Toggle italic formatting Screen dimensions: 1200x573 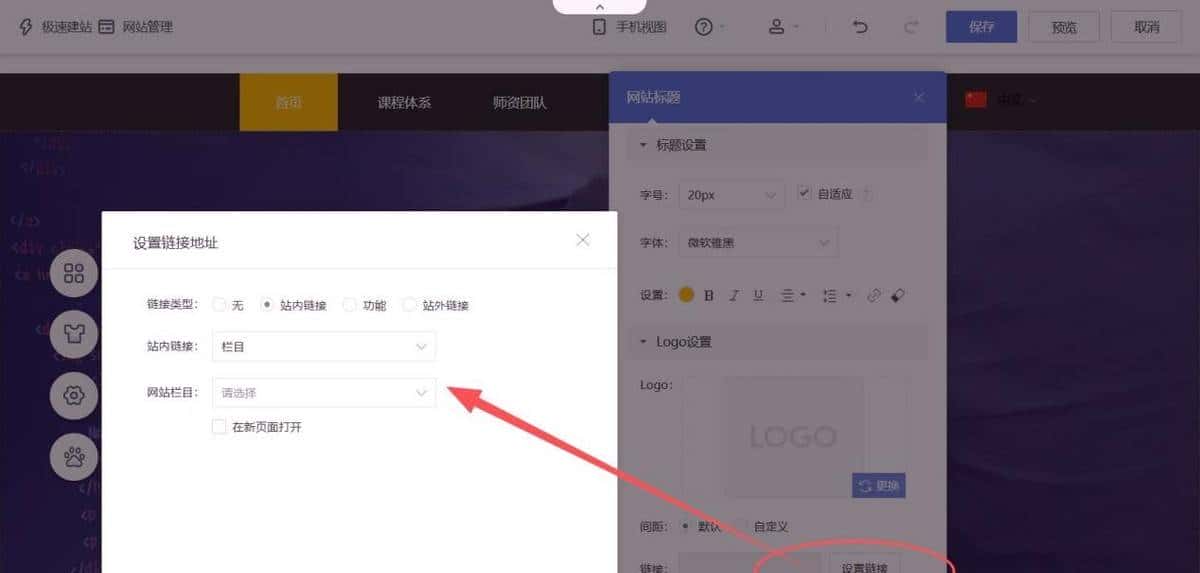tap(734, 295)
